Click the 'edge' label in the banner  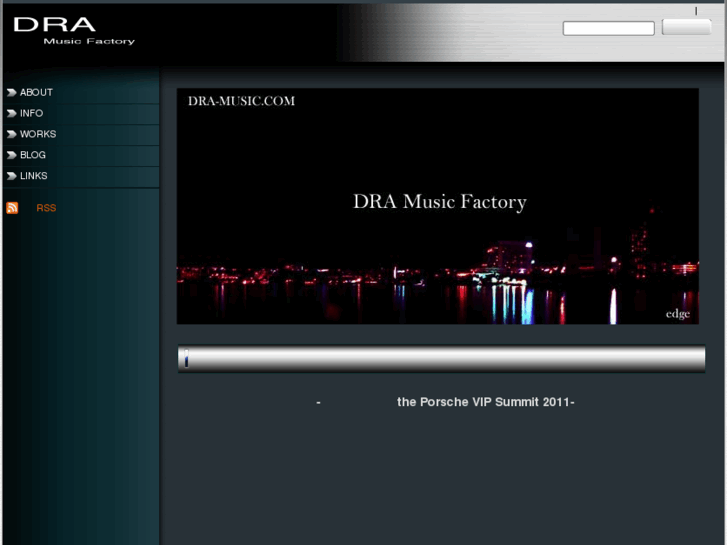[678, 314]
